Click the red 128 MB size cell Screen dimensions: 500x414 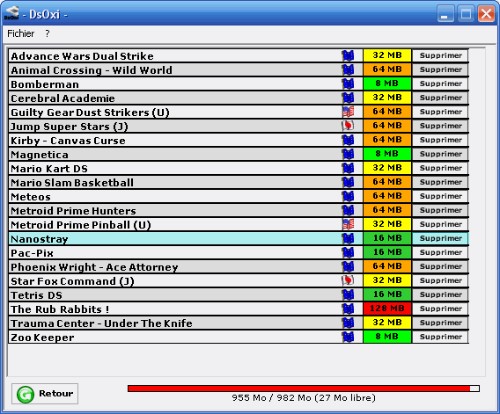[387, 309]
